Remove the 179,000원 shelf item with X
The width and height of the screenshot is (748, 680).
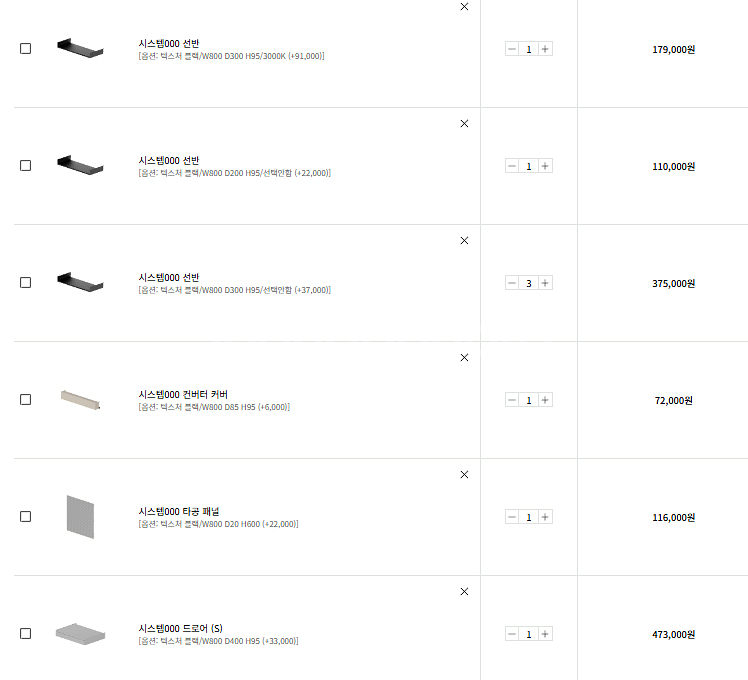coord(464,7)
